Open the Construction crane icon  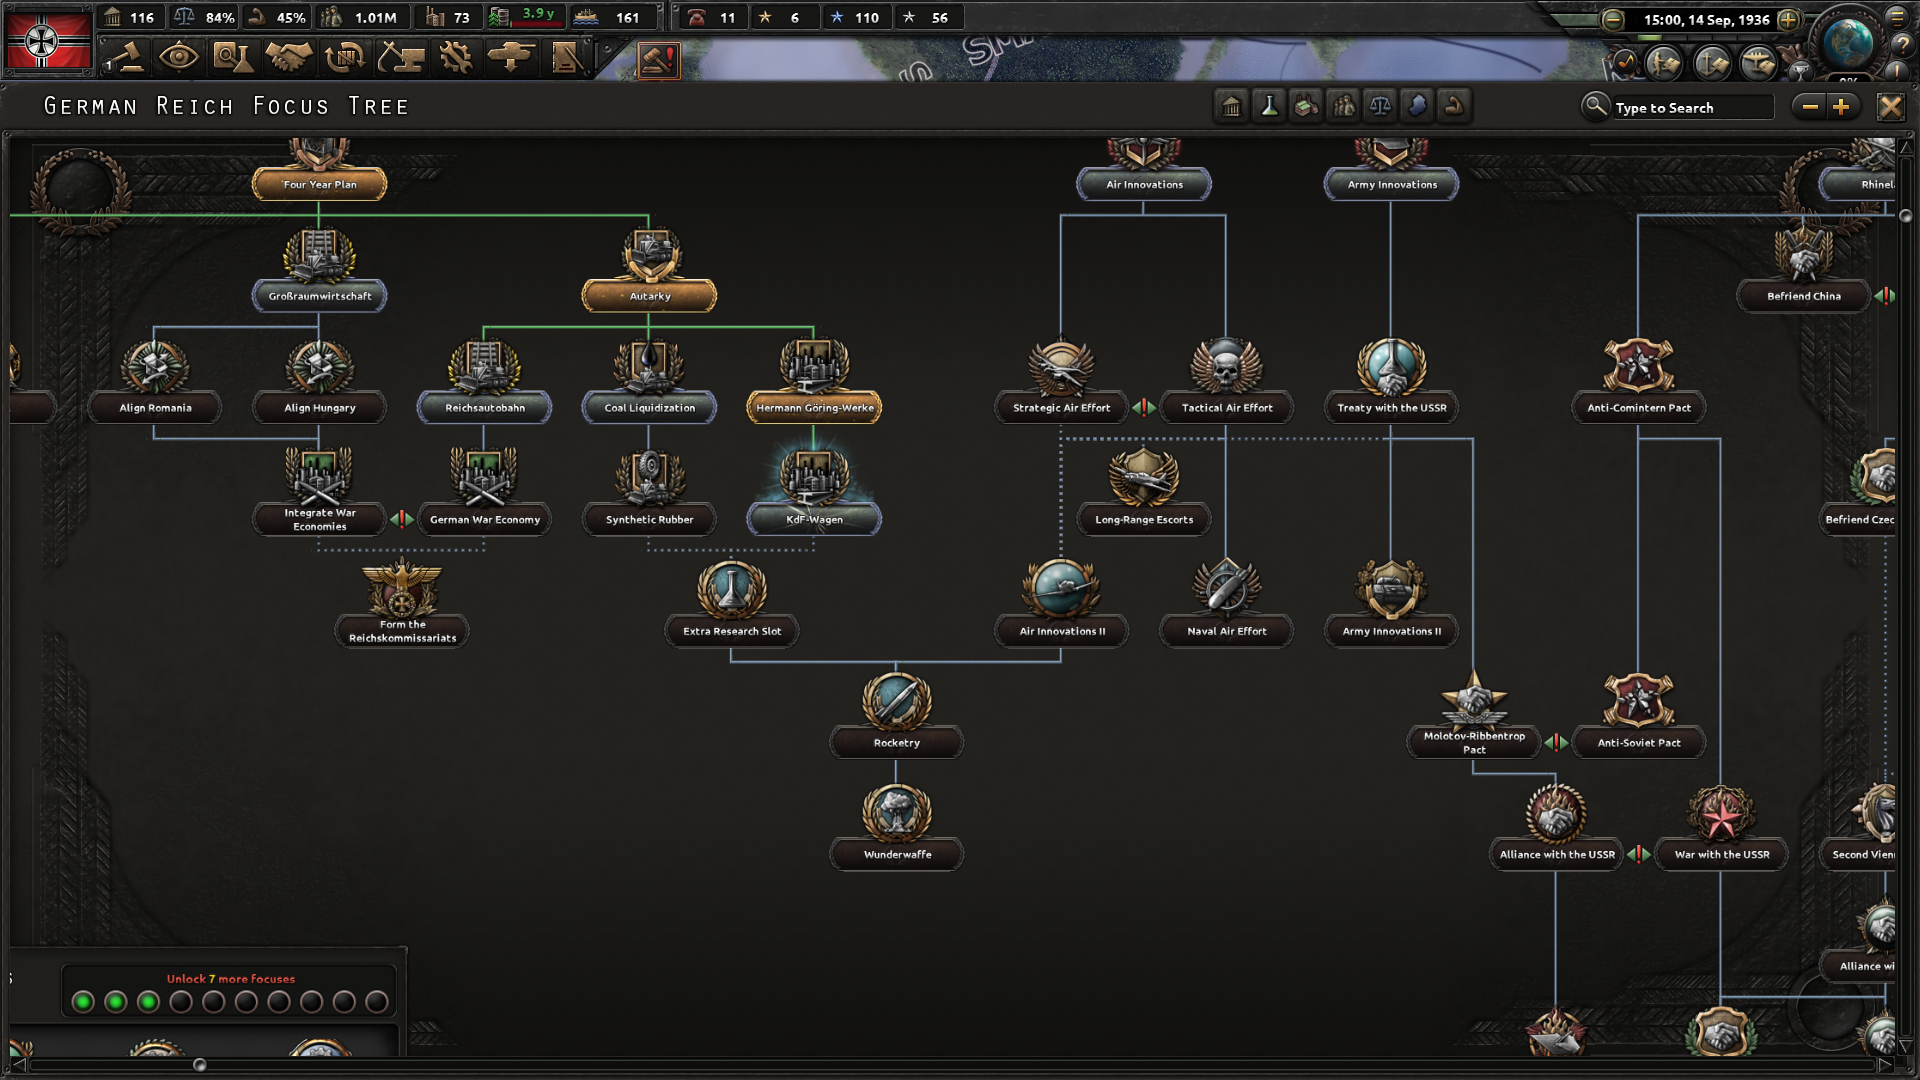(400, 58)
